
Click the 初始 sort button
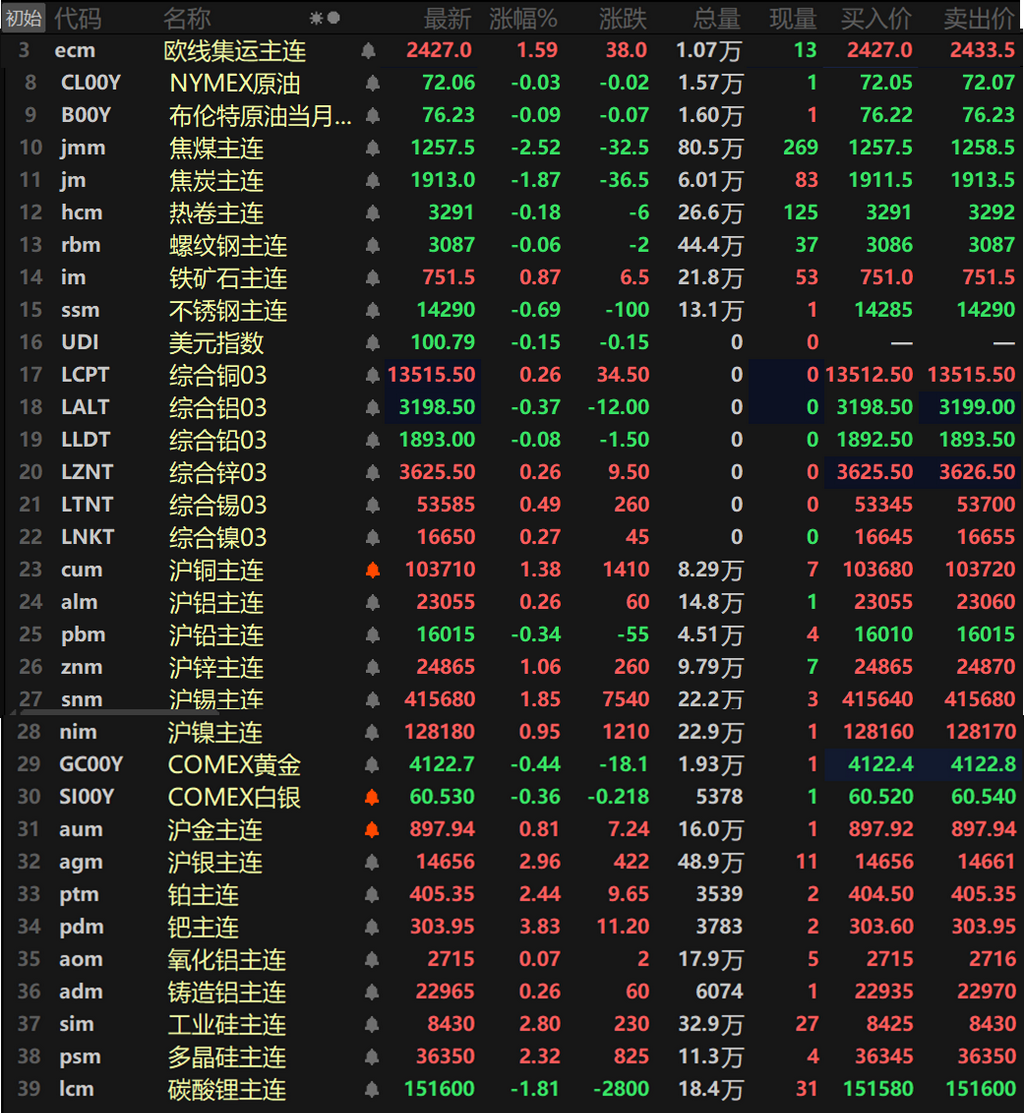point(23,18)
